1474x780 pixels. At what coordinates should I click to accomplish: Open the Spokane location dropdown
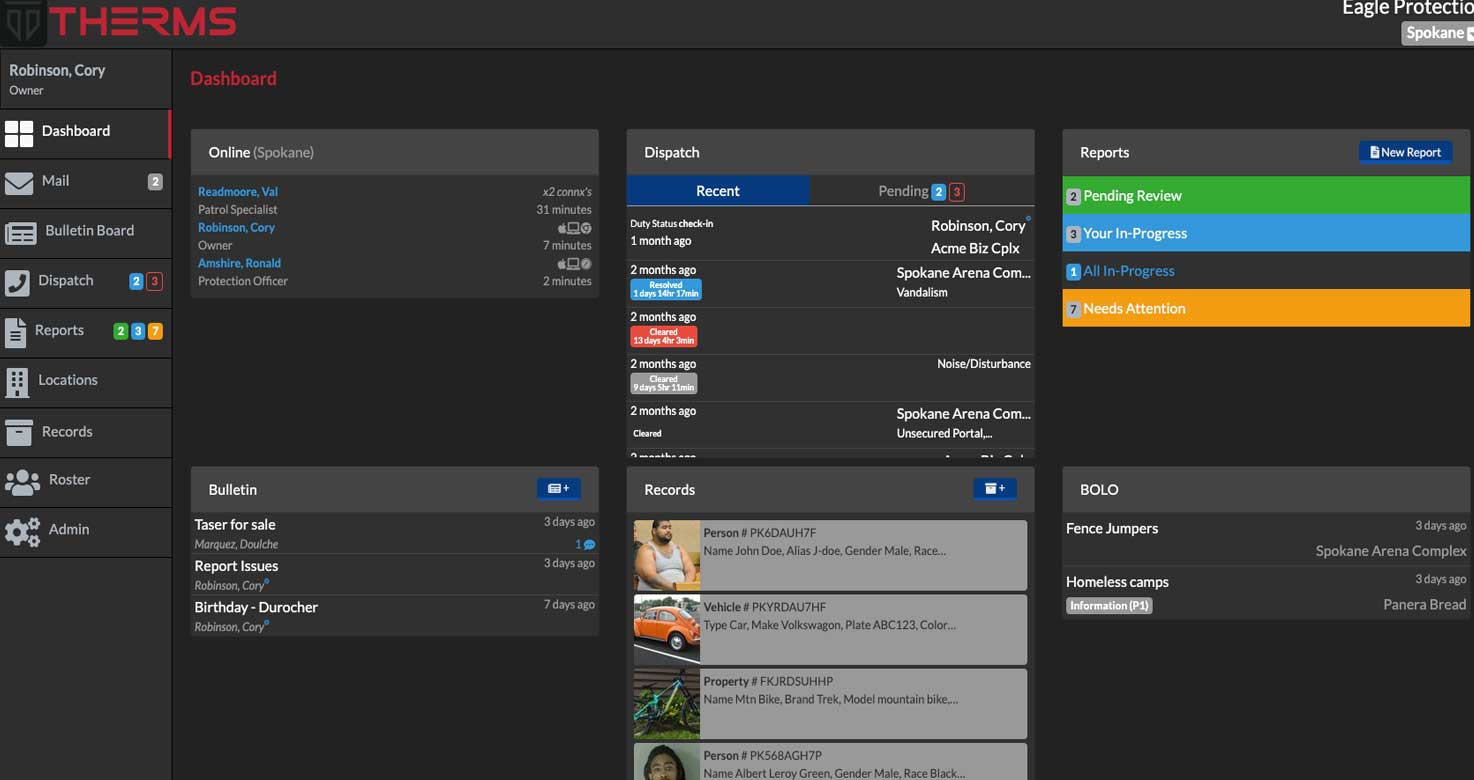(x=1437, y=32)
